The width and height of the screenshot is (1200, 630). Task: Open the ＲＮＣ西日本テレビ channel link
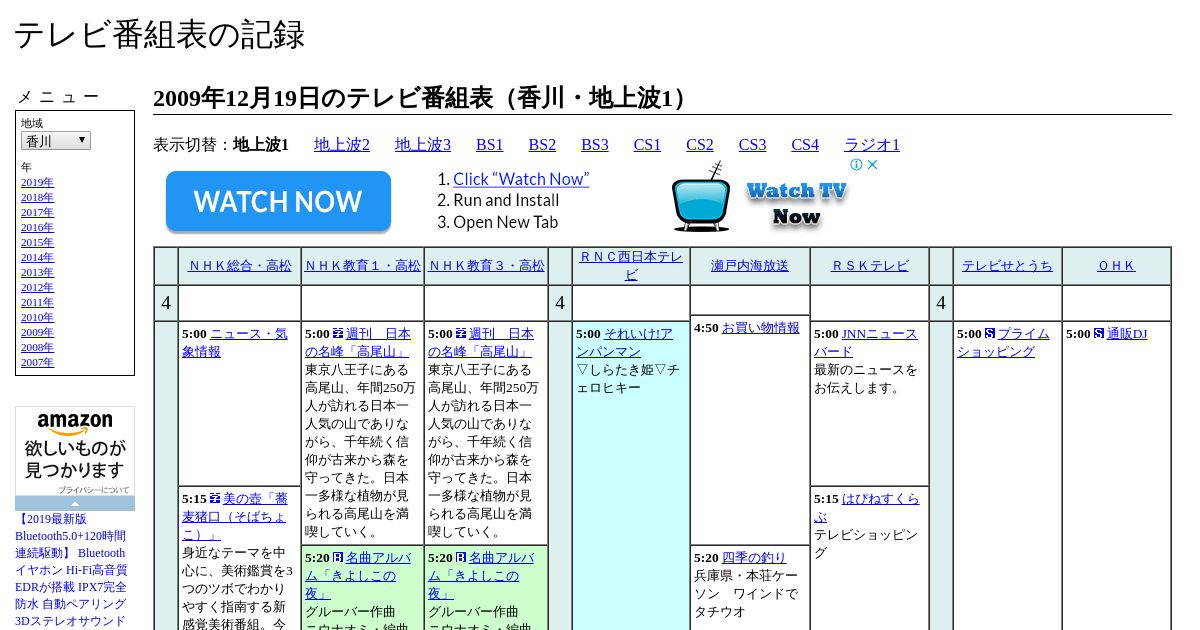(631, 265)
